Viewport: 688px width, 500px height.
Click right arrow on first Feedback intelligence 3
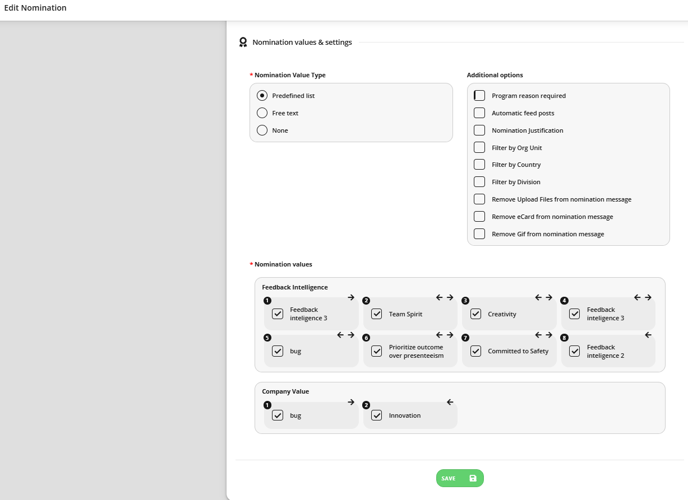(x=351, y=297)
